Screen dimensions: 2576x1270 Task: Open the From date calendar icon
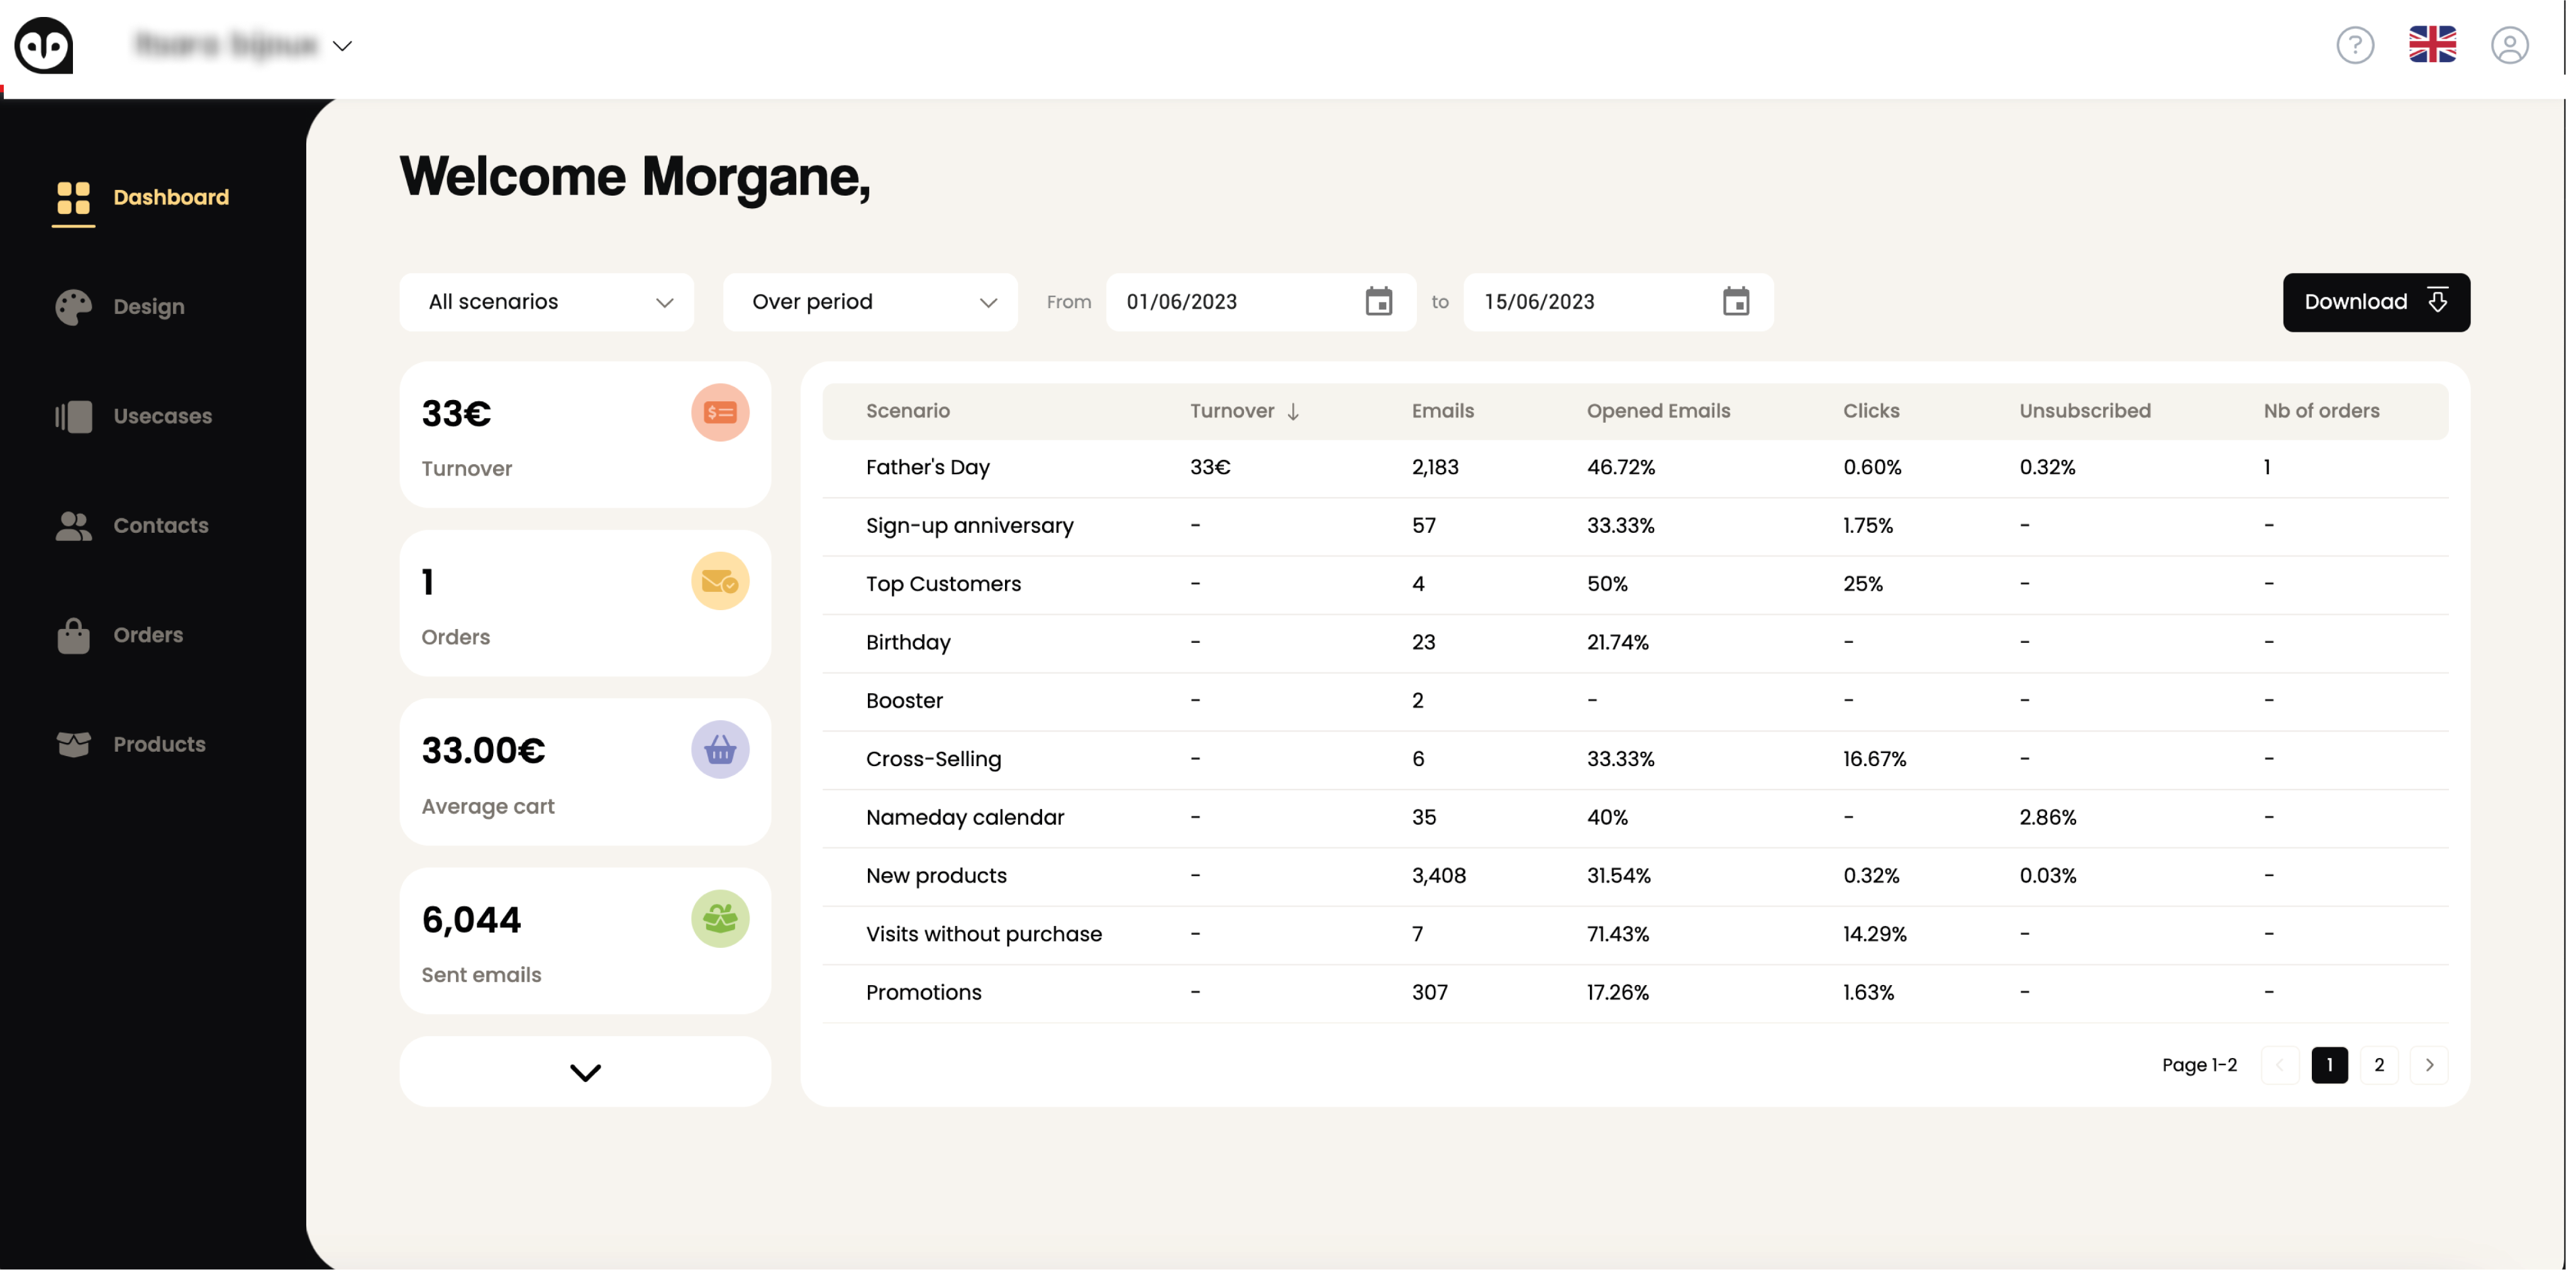pos(1378,301)
